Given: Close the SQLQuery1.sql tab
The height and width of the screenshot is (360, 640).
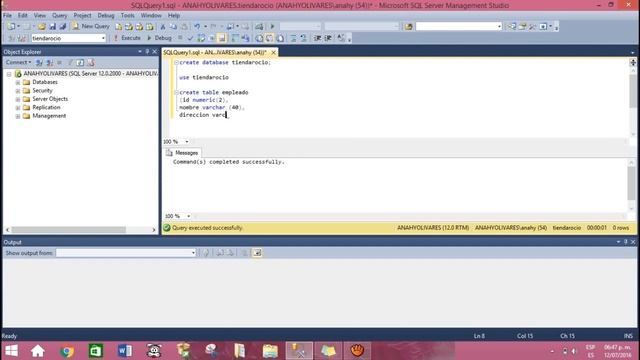Looking at the screenshot, I should [x=273, y=53].
